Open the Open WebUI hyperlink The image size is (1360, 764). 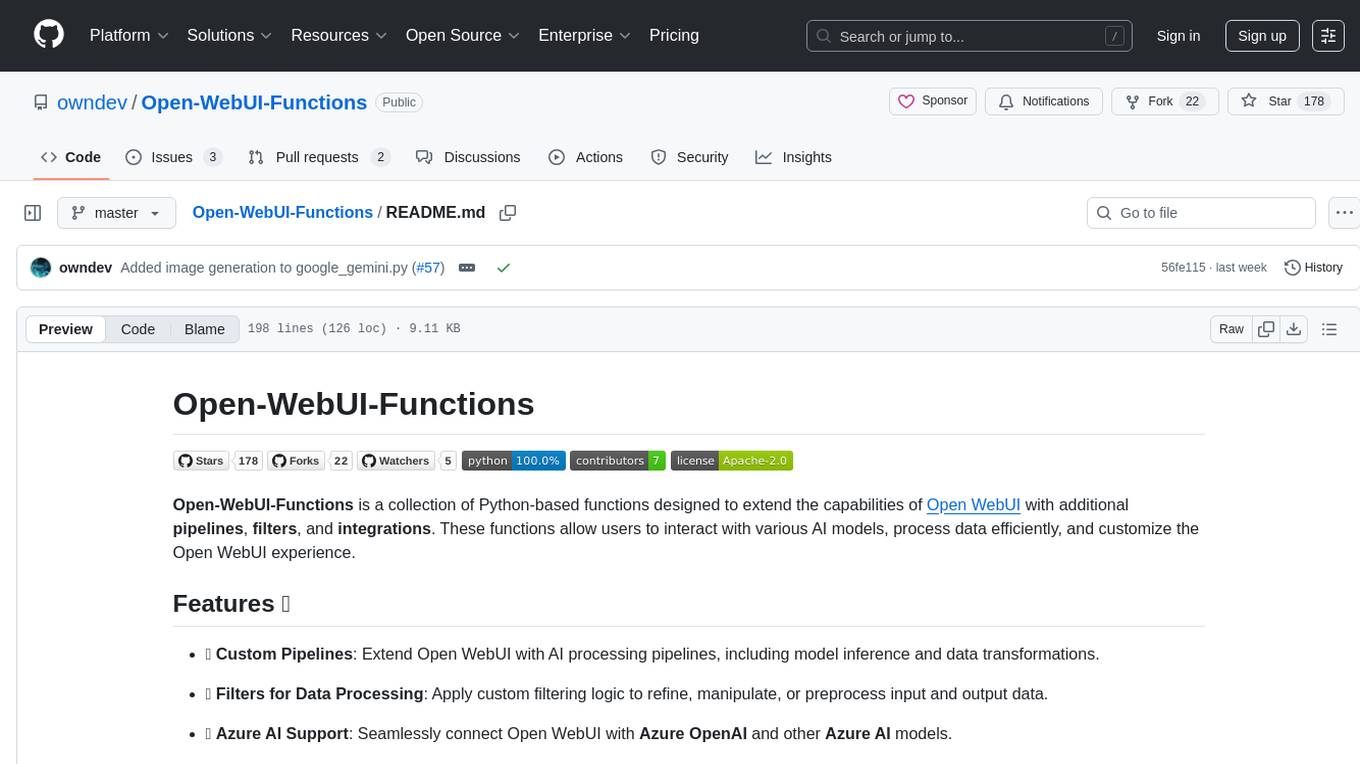(x=973, y=505)
